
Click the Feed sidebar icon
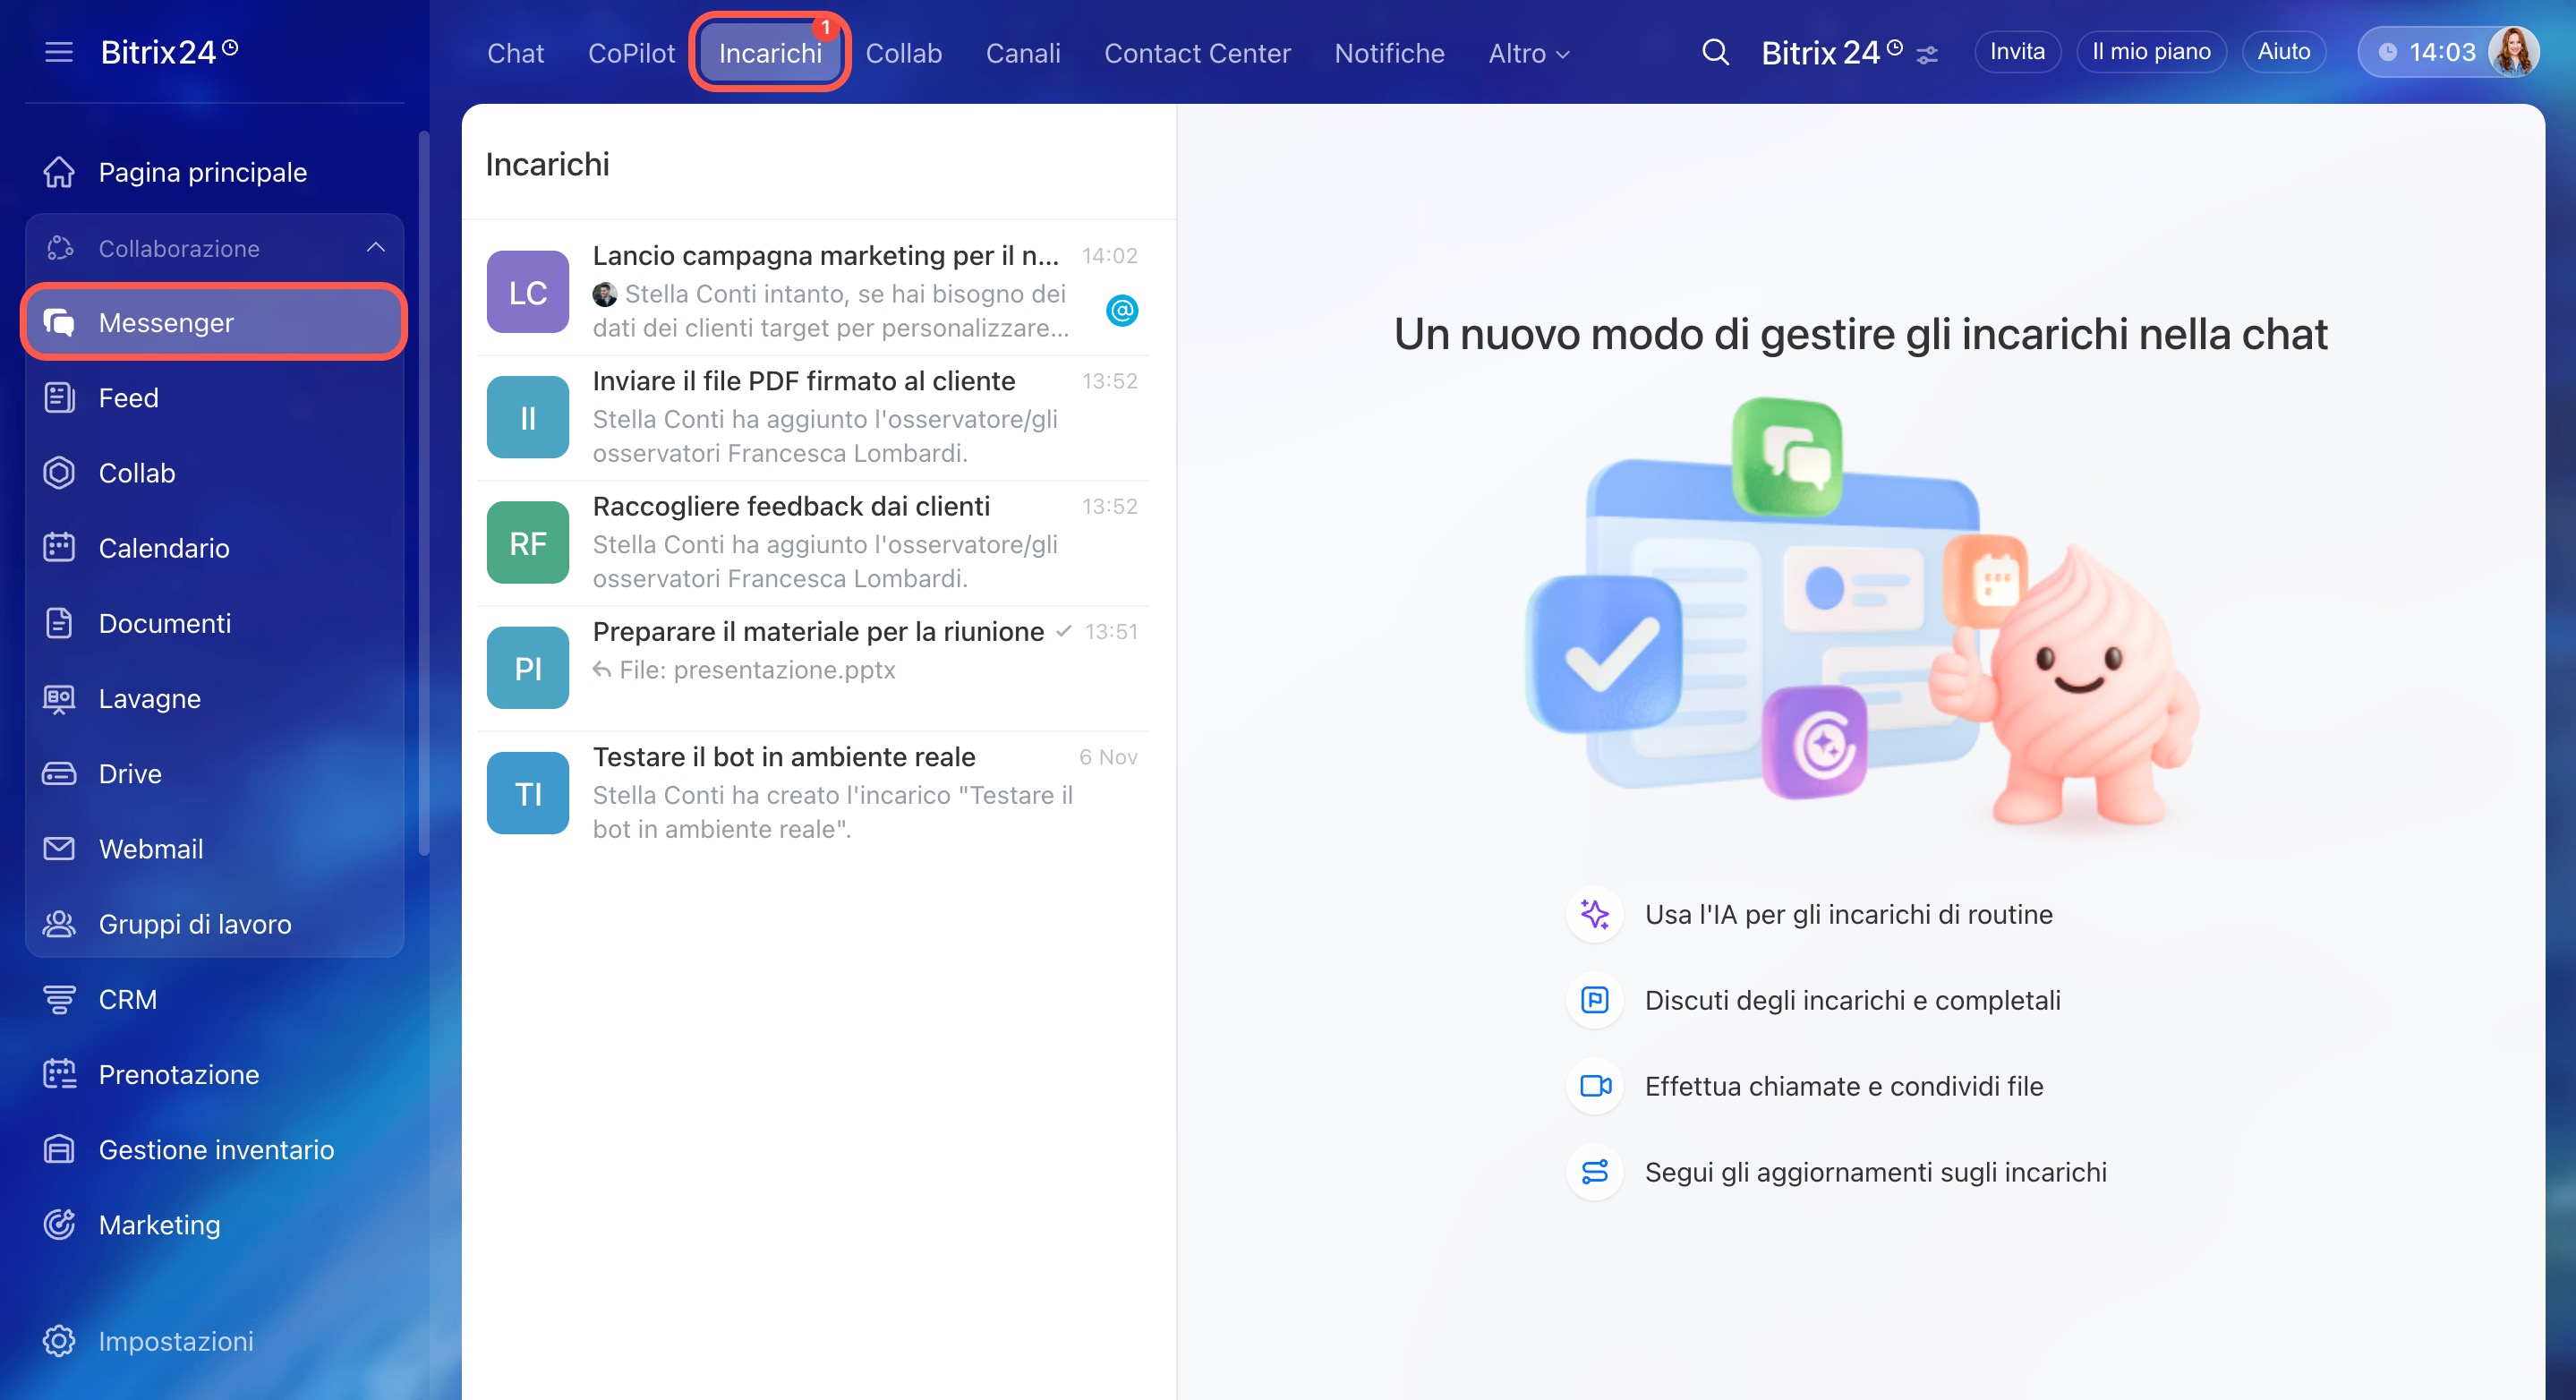click(59, 398)
